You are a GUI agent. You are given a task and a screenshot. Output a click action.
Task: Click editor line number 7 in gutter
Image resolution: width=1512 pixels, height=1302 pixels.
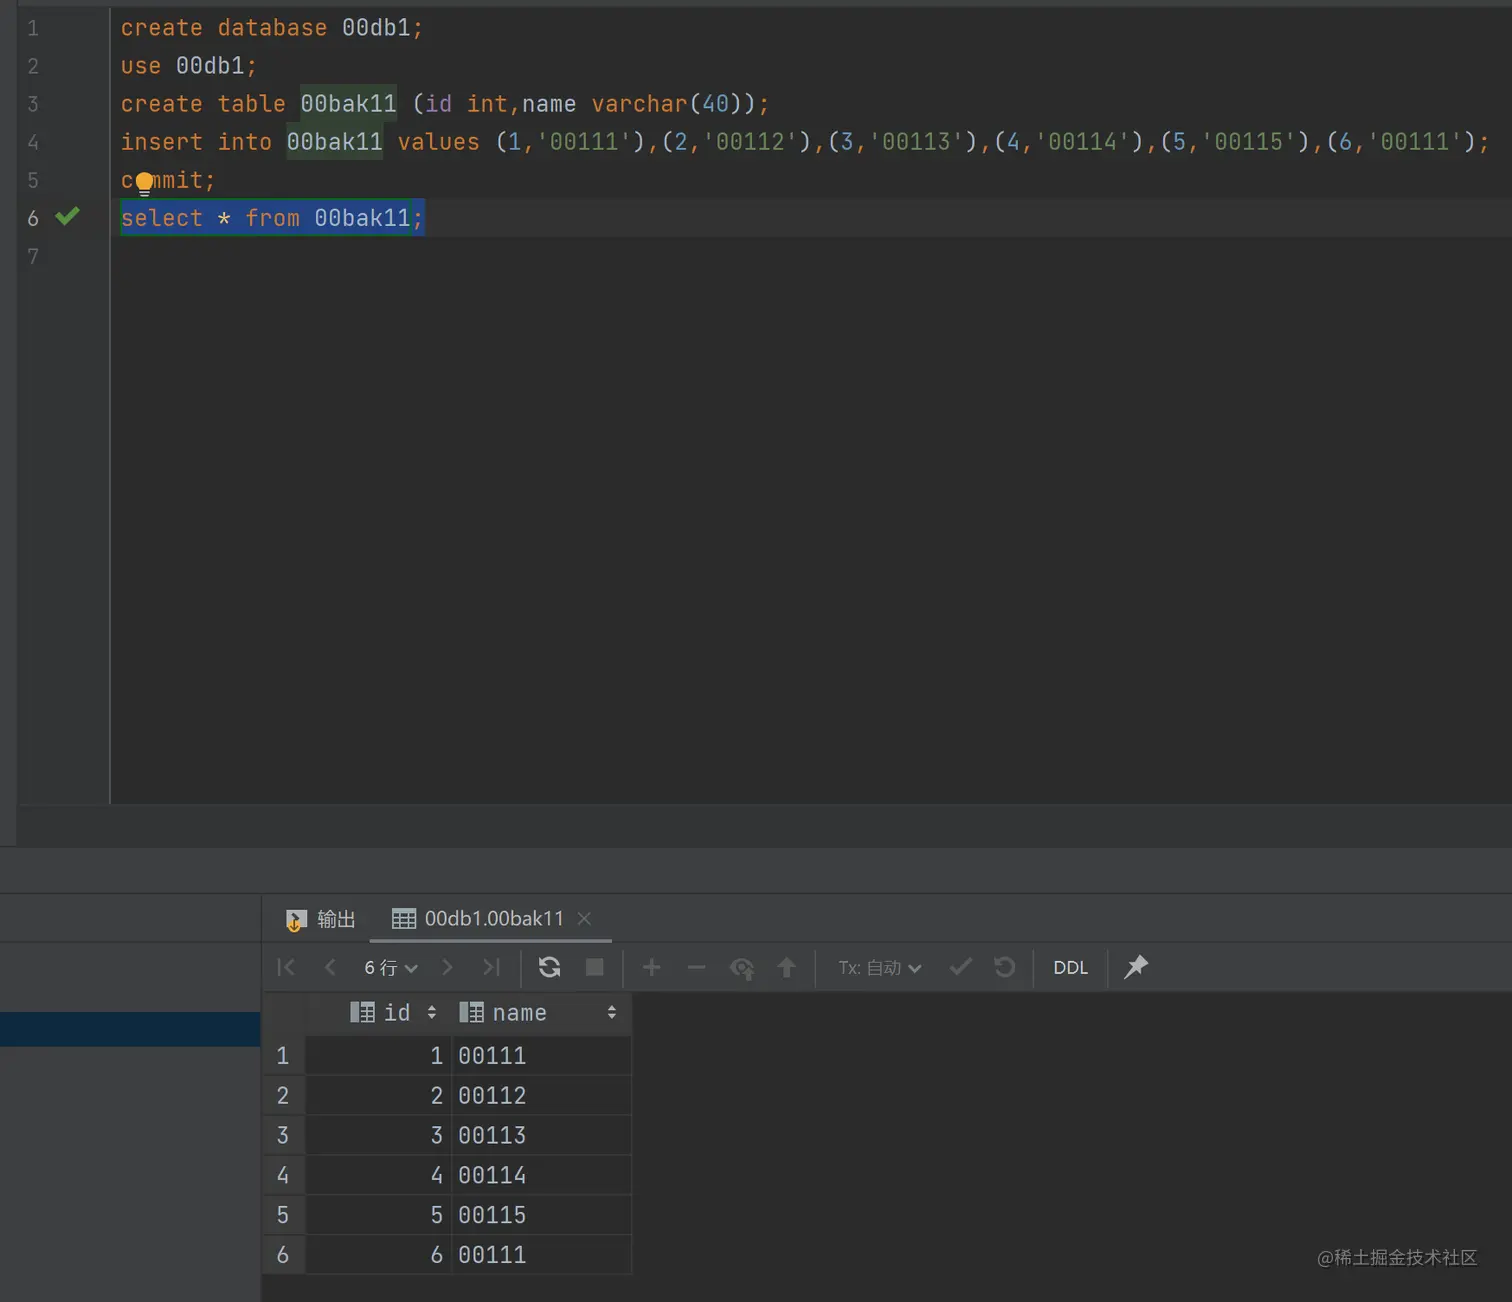tap(33, 256)
